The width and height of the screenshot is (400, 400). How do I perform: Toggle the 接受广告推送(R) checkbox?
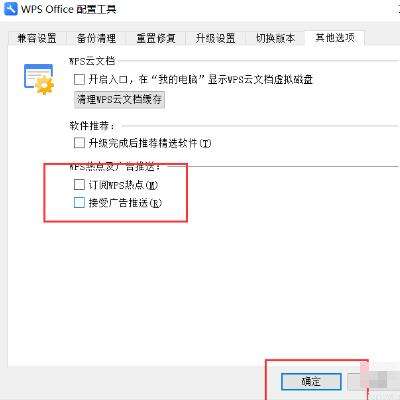(79, 202)
